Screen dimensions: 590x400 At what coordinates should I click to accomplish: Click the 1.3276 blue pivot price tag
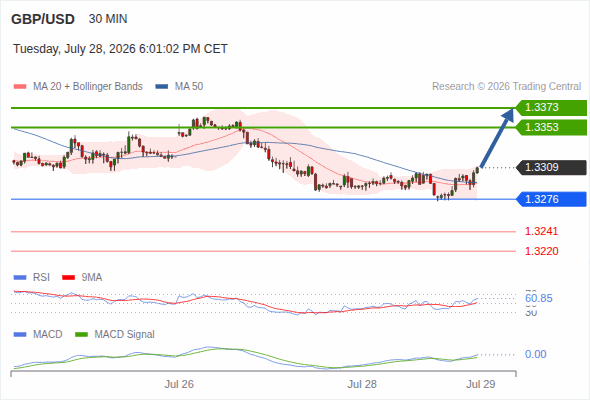pos(551,199)
